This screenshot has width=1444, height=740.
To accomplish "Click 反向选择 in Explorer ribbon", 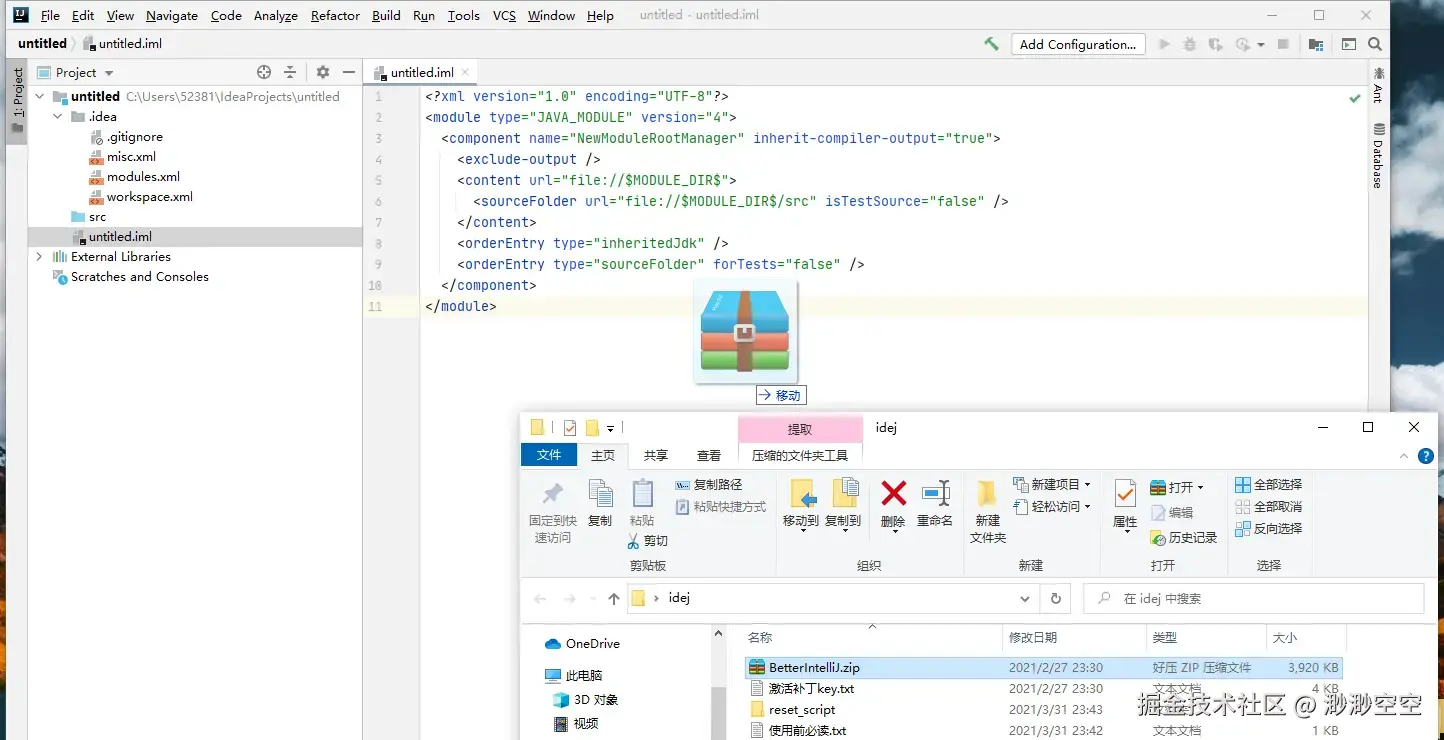I will (x=1268, y=529).
